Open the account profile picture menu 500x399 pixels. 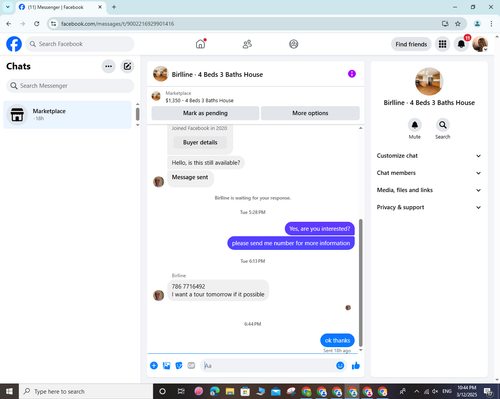click(480, 44)
